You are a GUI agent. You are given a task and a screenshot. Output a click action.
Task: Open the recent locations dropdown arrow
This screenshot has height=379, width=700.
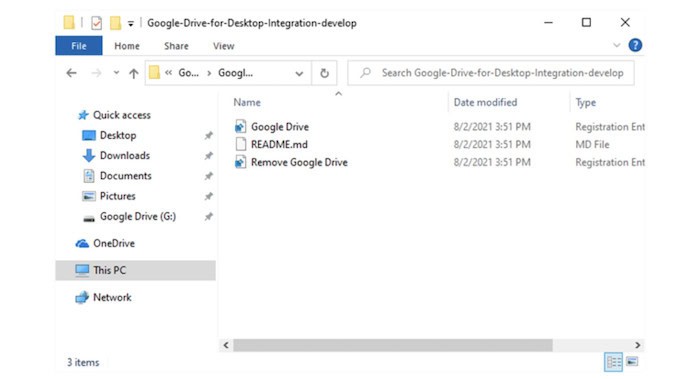point(116,73)
